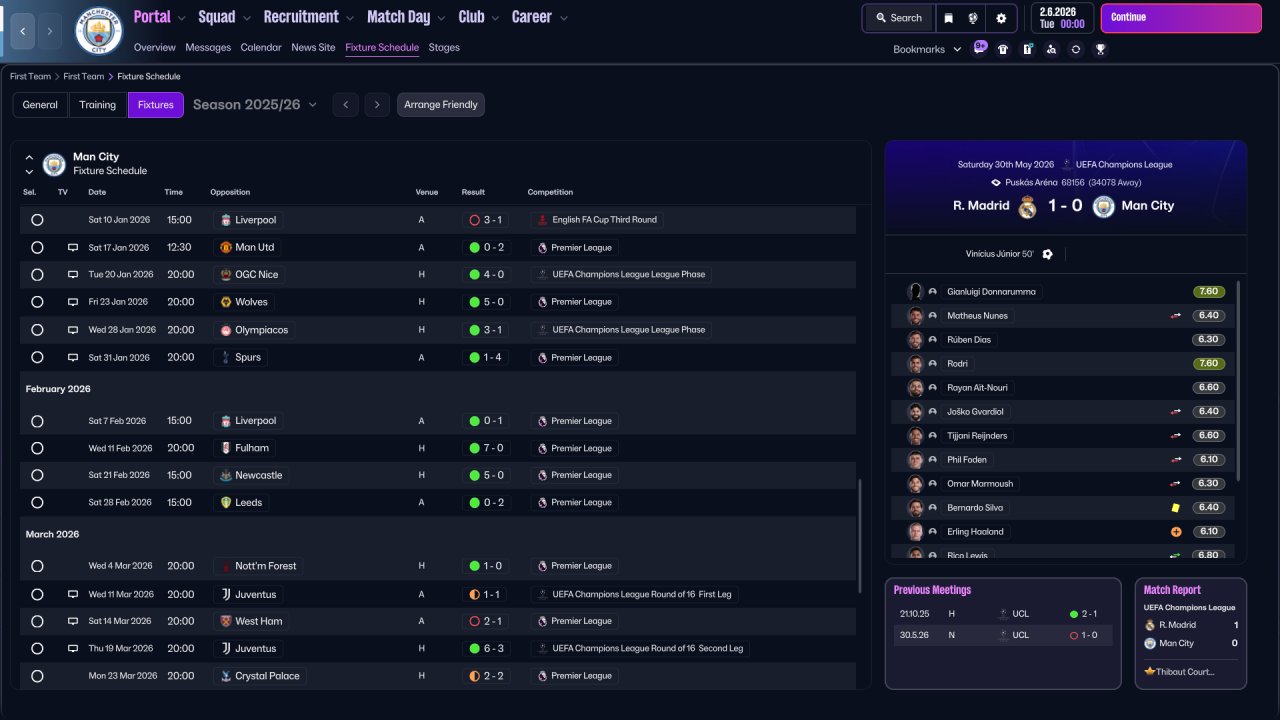Open the world globe icon in top bar

coord(973,18)
